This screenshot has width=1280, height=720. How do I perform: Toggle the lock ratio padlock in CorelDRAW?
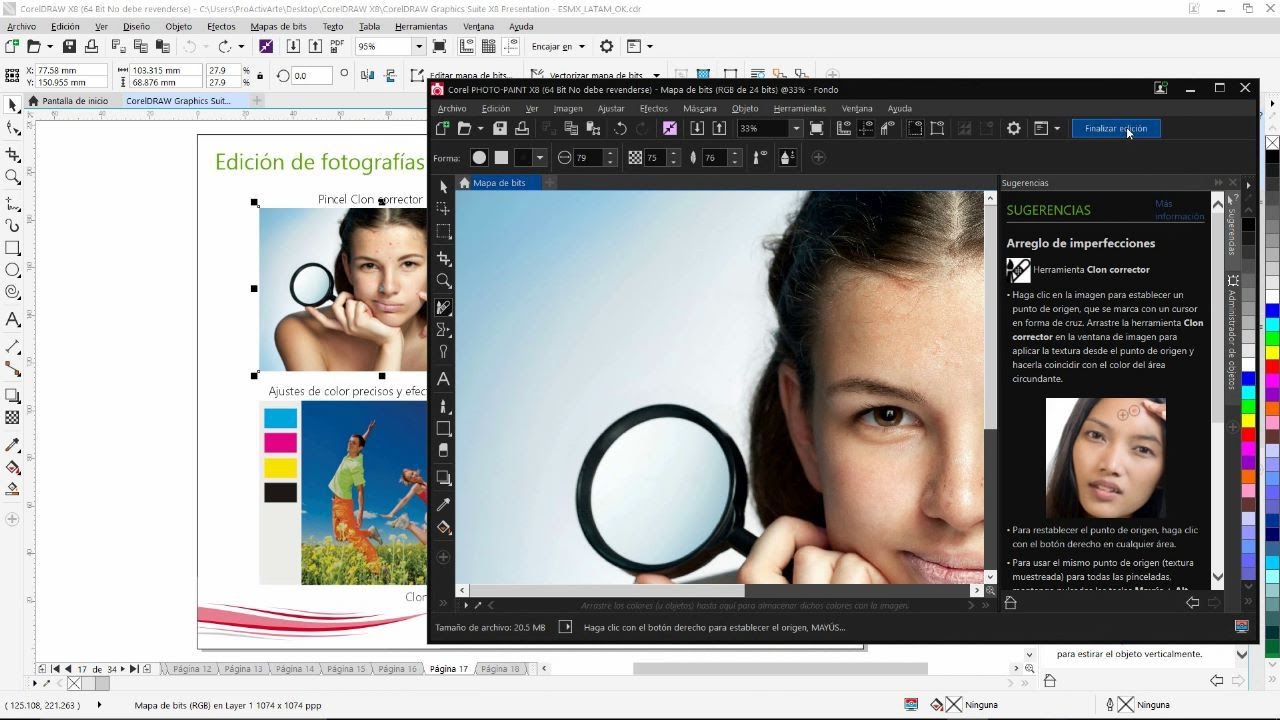click(x=260, y=76)
